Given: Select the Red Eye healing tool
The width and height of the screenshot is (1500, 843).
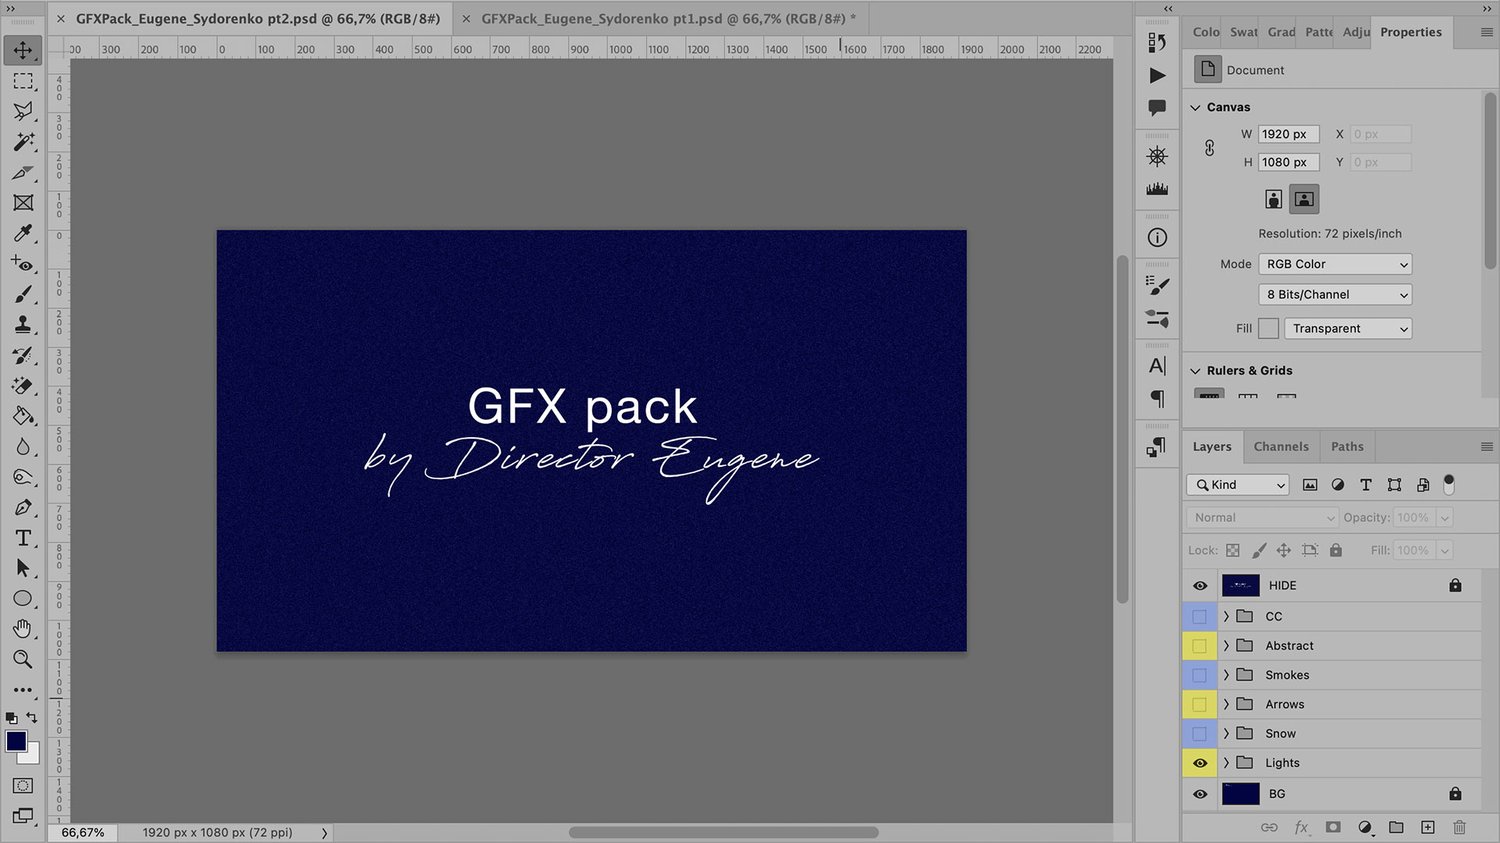Looking at the screenshot, I should 23,264.
